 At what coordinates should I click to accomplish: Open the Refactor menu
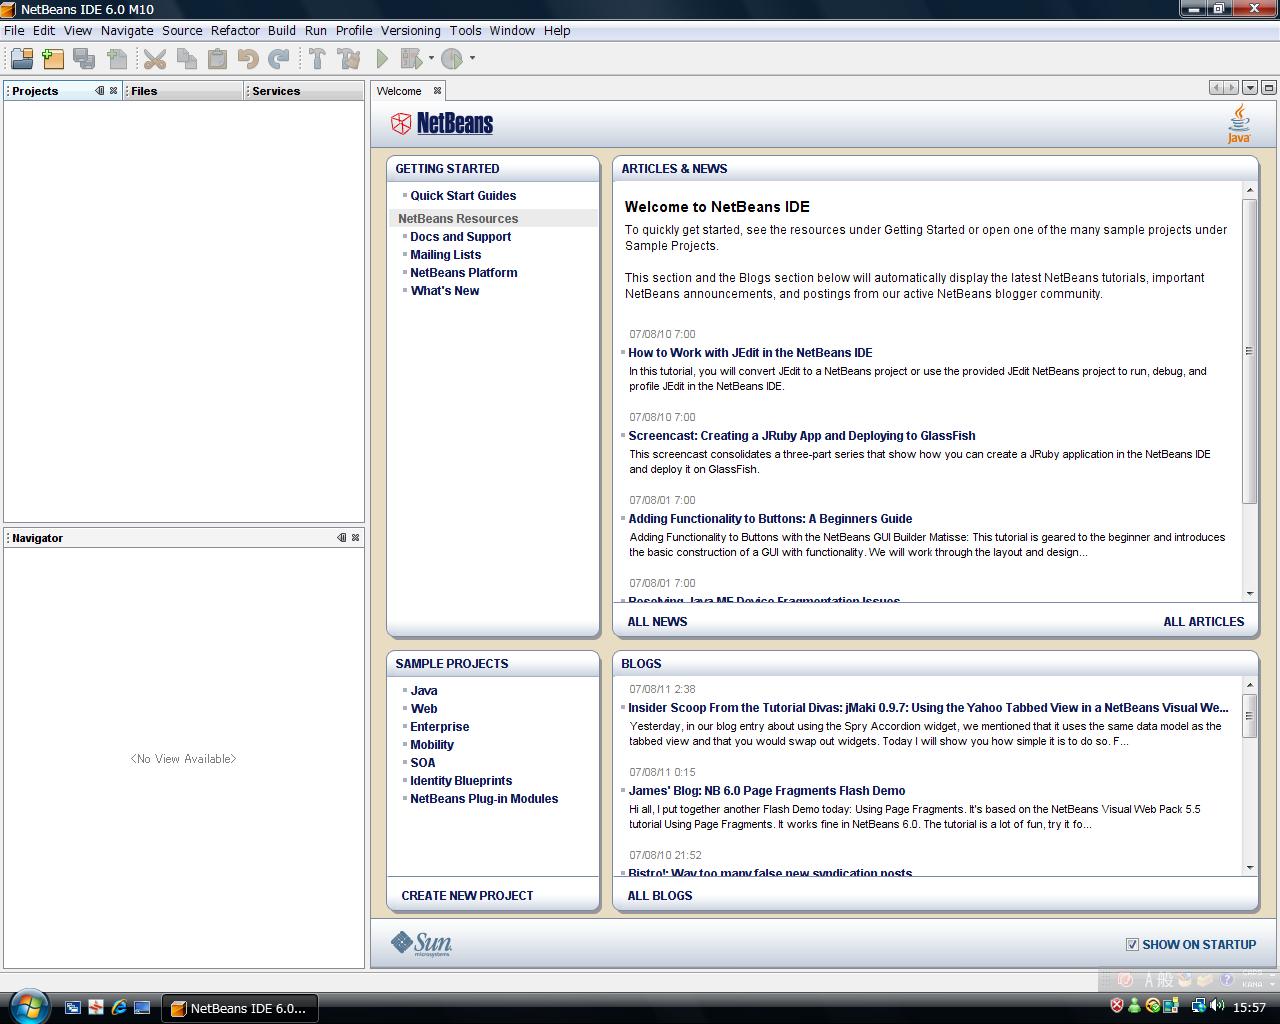[235, 30]
